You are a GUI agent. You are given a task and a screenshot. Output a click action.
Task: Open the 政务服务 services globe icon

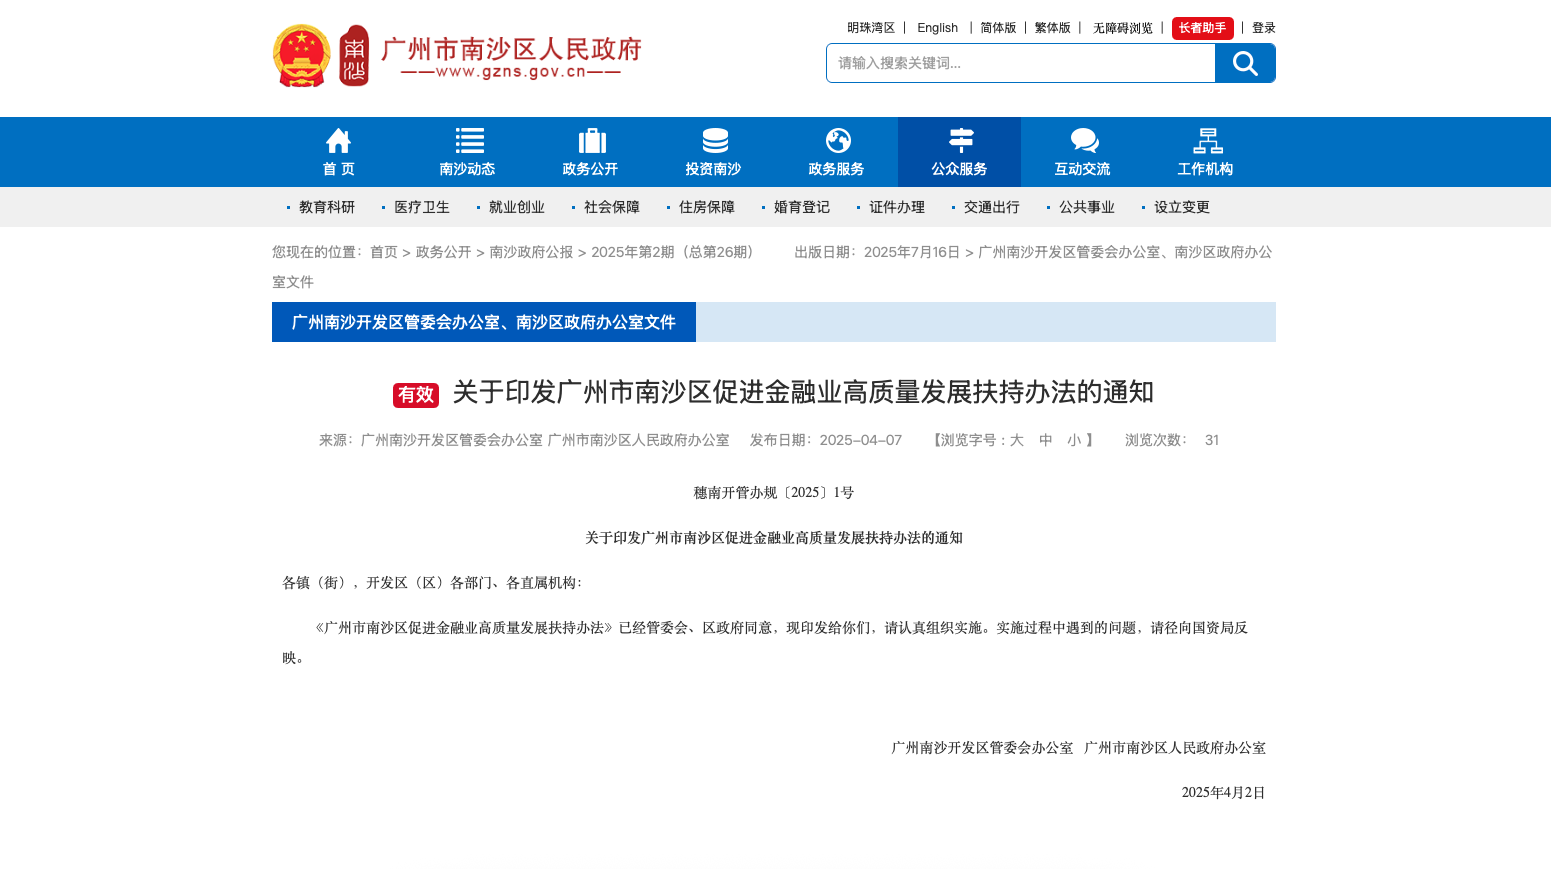837,140
